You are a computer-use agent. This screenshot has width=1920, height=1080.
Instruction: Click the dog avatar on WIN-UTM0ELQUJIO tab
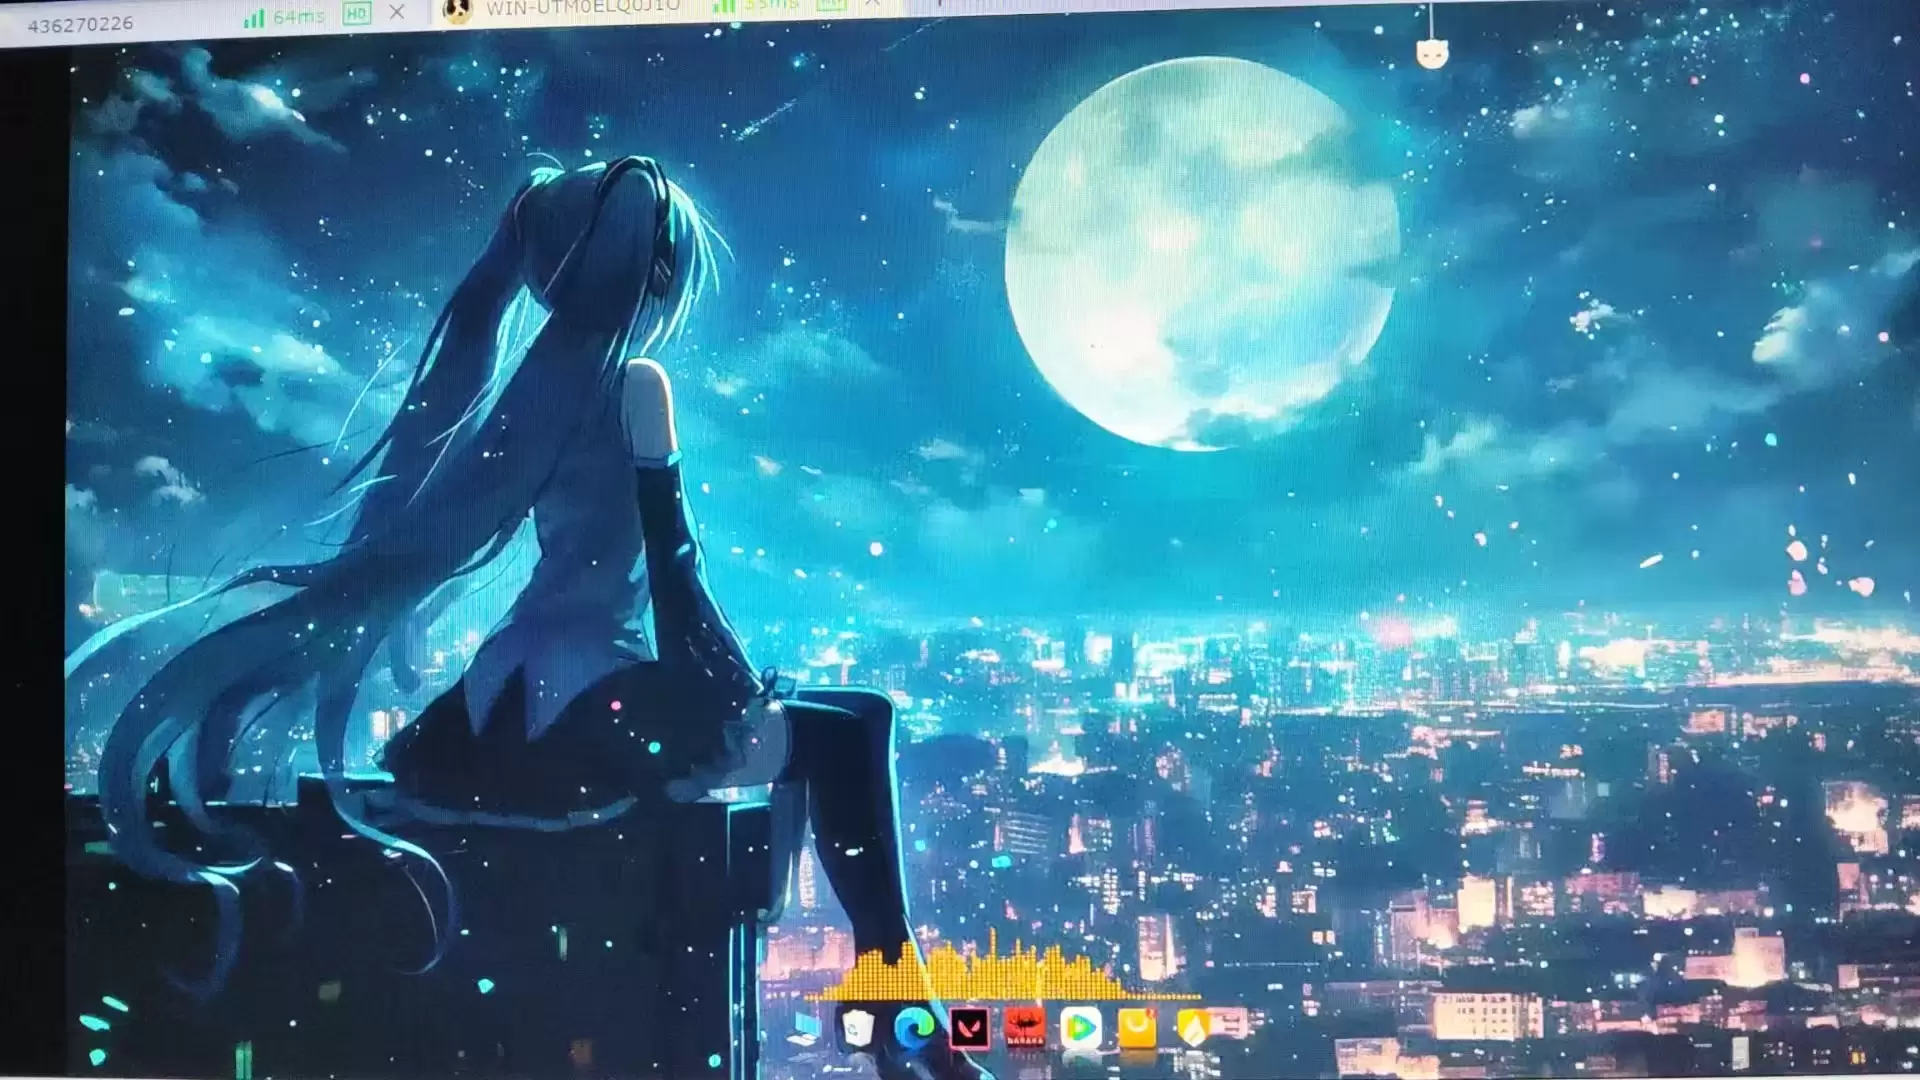pyautogui.click(x=458, y=9)
